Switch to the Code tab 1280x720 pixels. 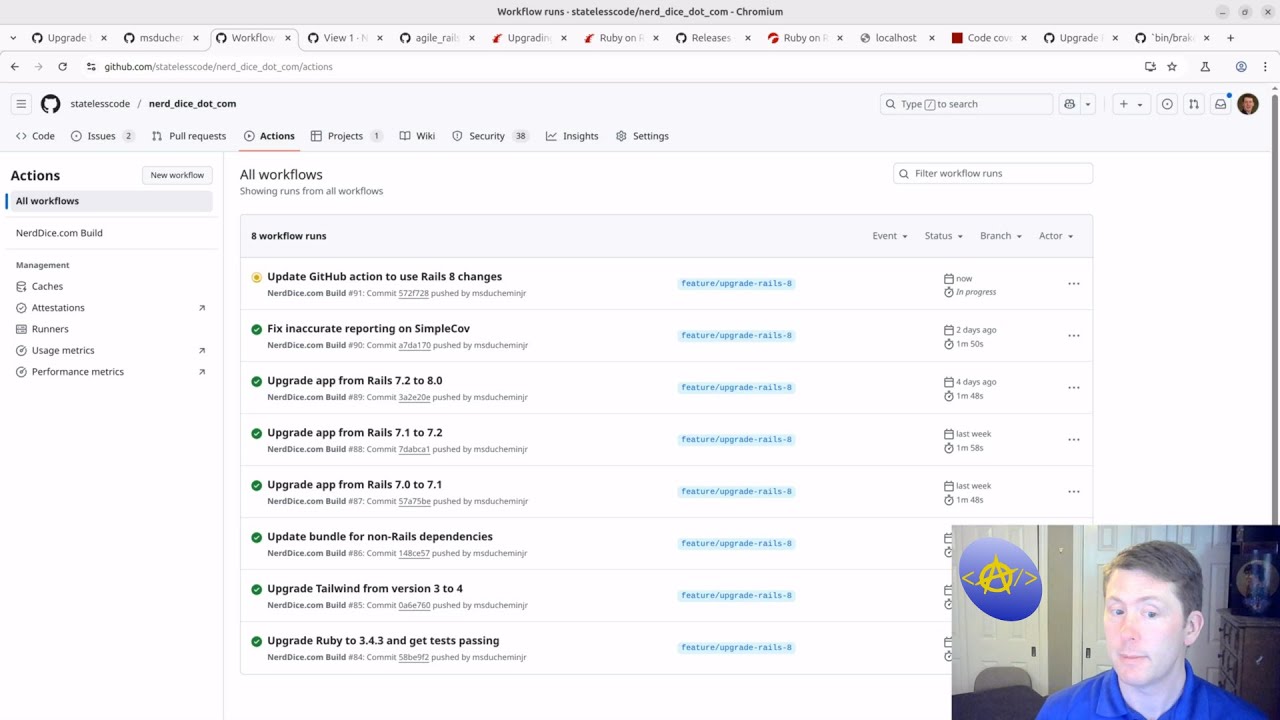[x=35, y=136]
